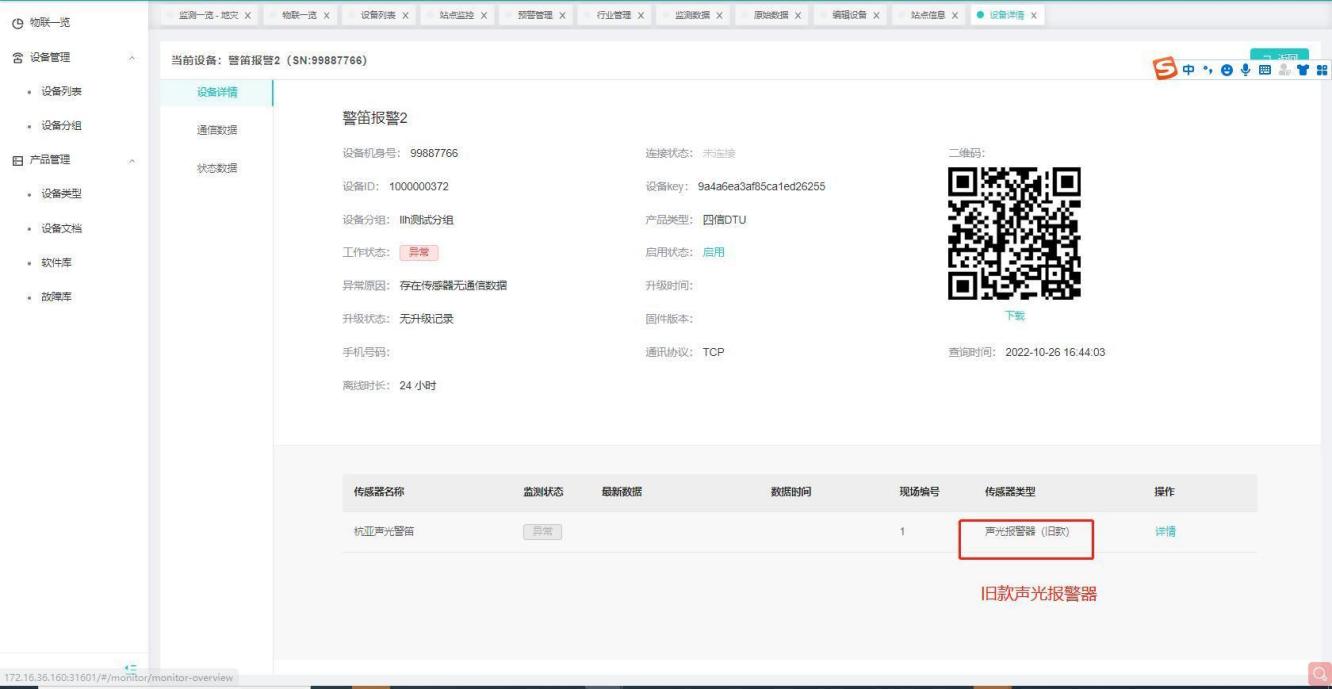The image size is (1332, 689).
Task: Click the red search icon in bottom-right corner
Action: (x=1319, y=675)
